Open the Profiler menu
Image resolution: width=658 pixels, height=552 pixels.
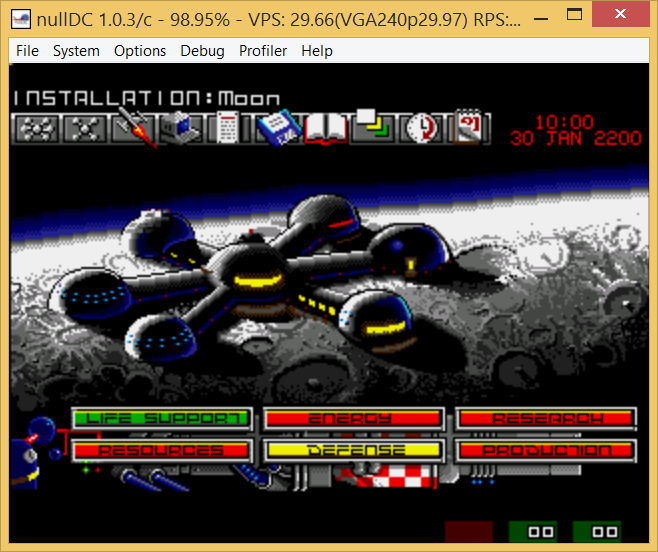click(263, 51)
